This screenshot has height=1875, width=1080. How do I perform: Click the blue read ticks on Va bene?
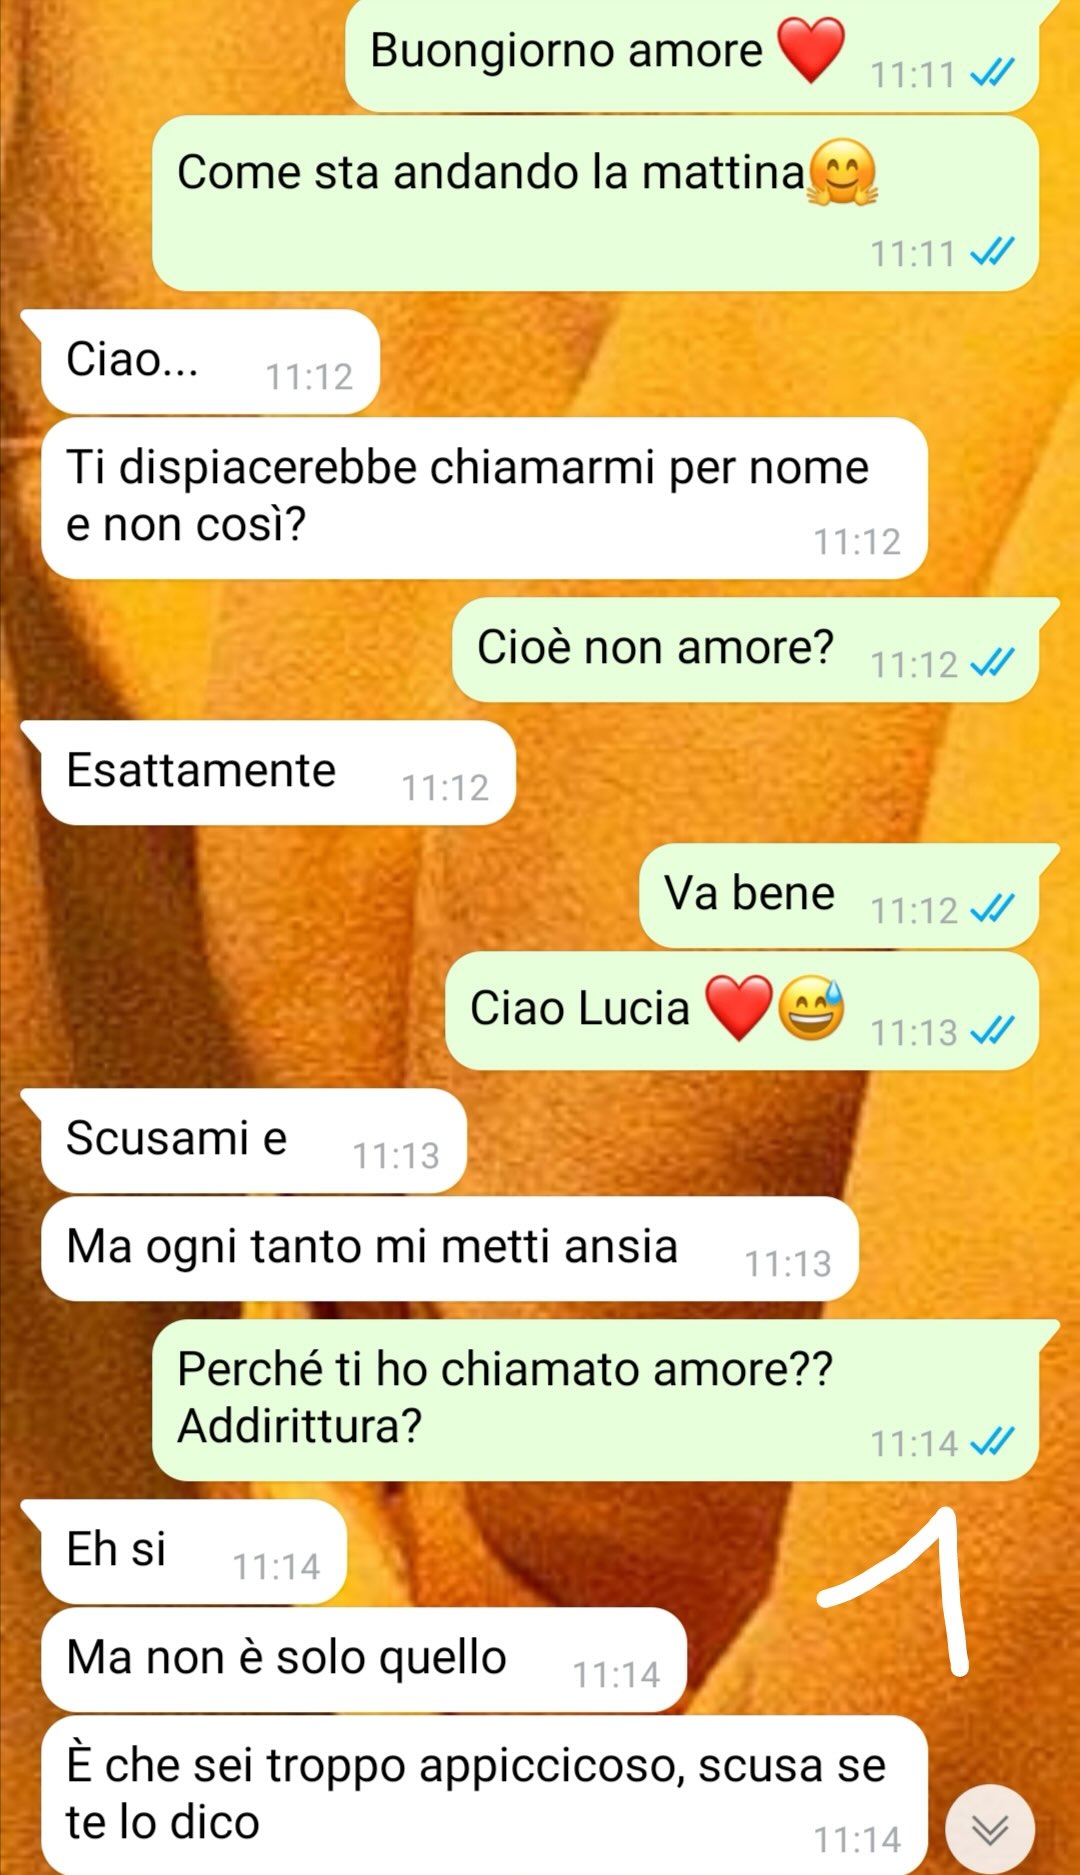(993, 909)
